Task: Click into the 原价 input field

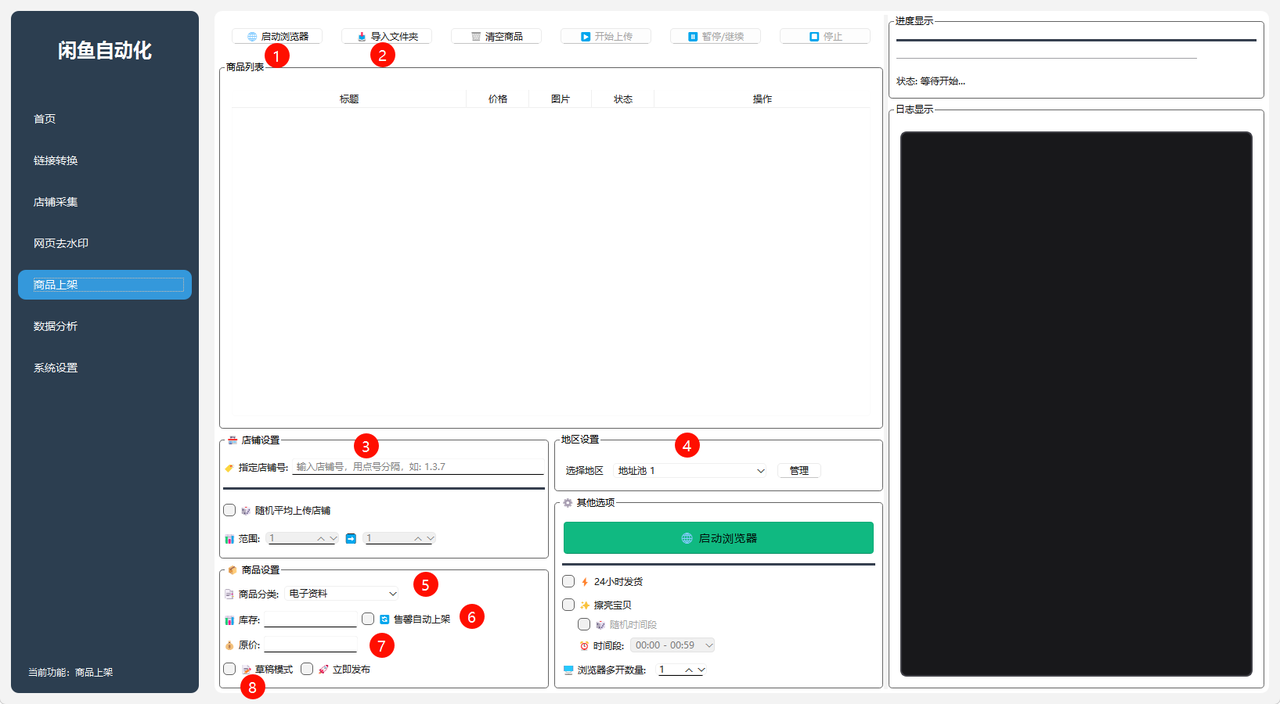Action: [x=310, y=645]
